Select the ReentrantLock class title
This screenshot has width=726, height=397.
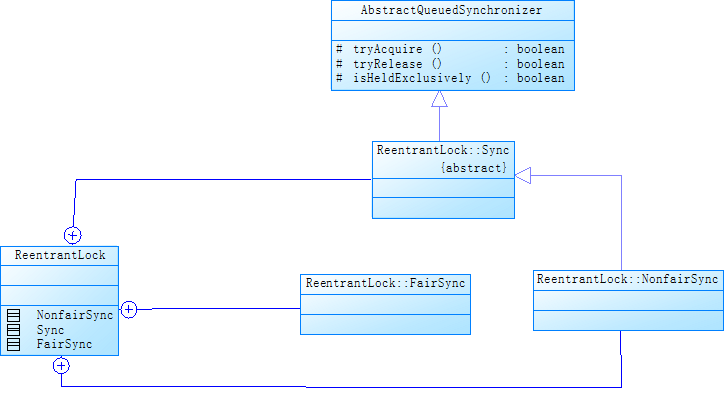pos(60,255)
